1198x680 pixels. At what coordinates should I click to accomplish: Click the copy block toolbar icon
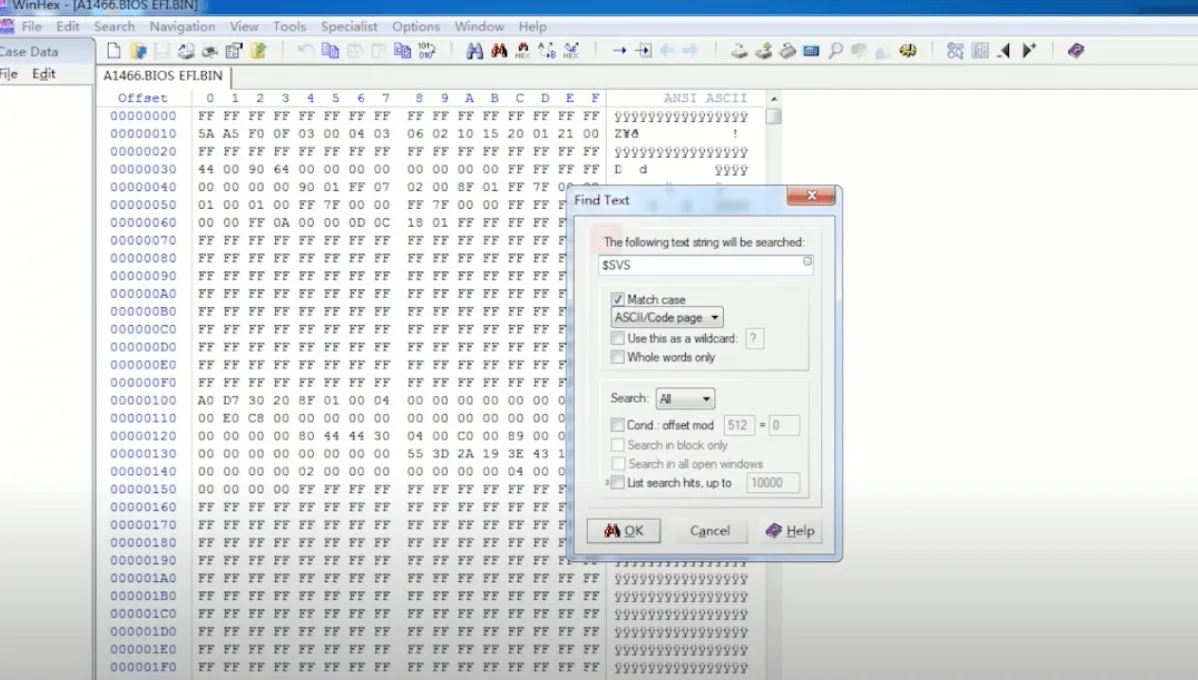(330, 50)
